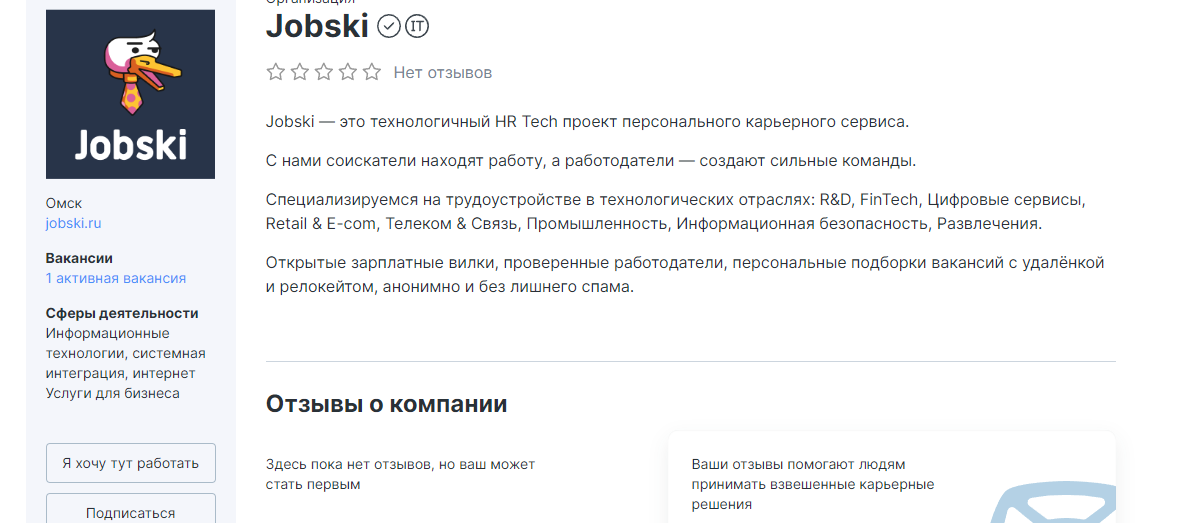Visit the jobski.ru website link
Viewport: 1178px width, 523px height.
pyautogui.click(x=73, y=223)
